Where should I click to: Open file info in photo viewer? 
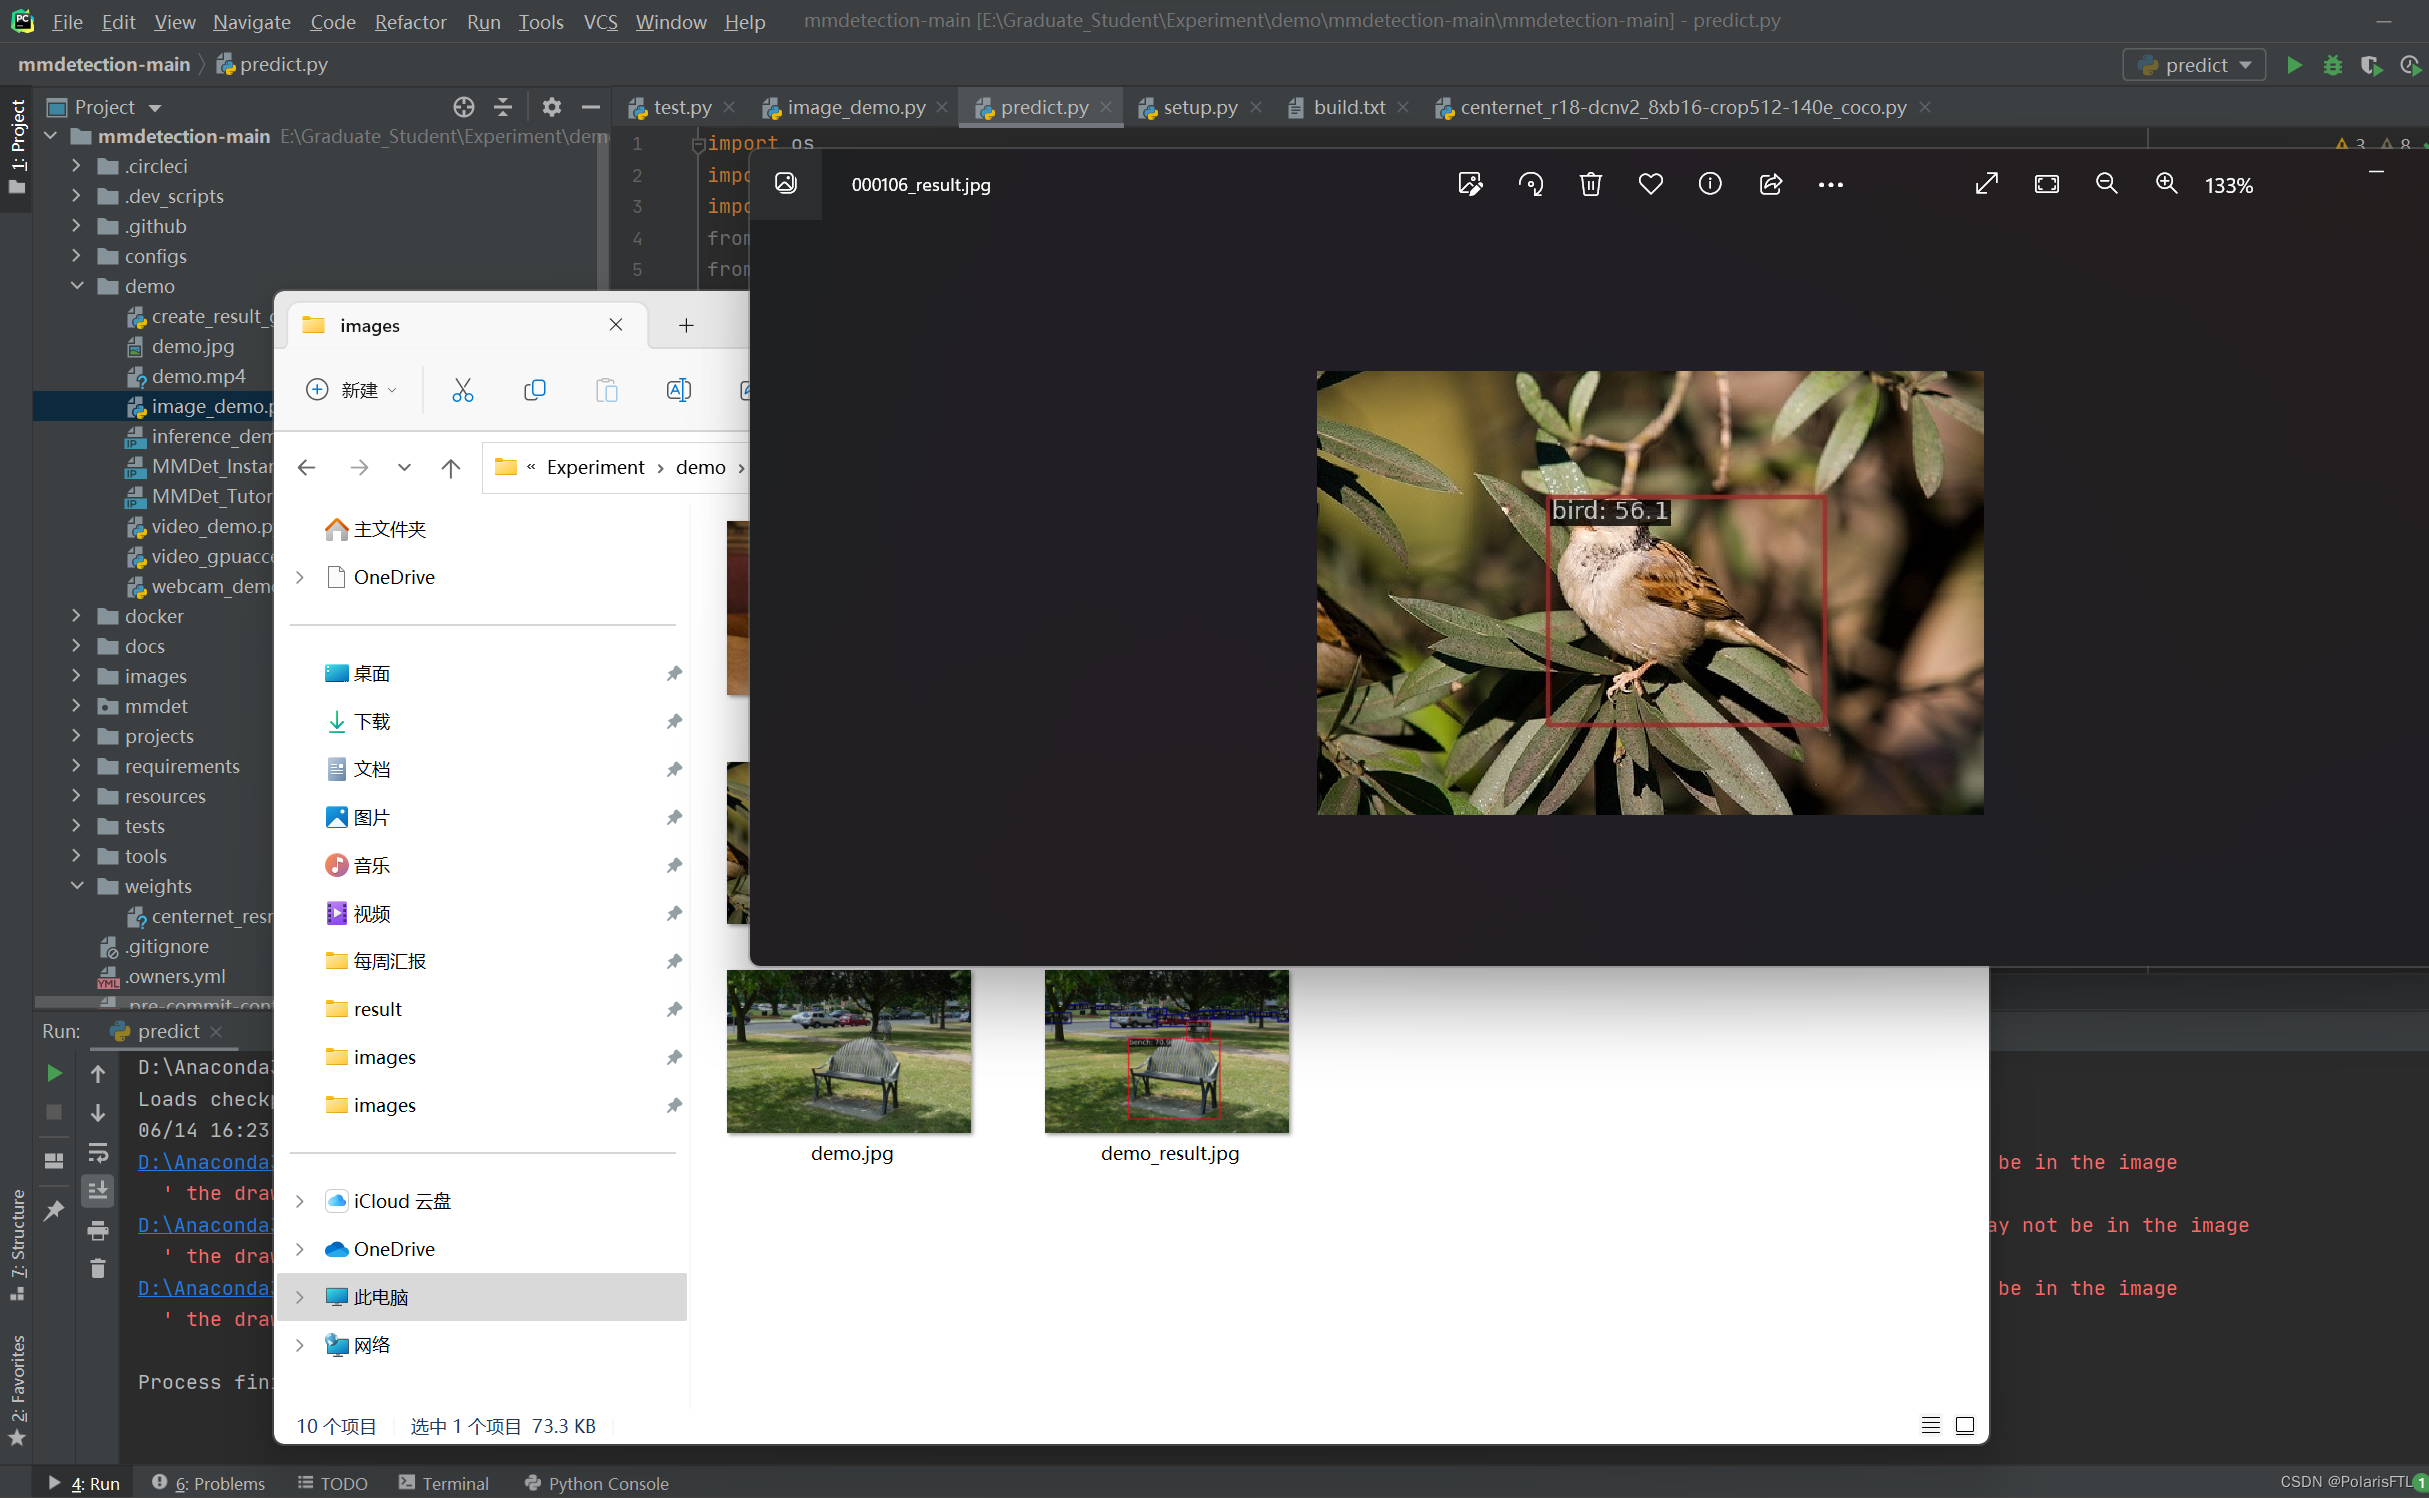1710,185
